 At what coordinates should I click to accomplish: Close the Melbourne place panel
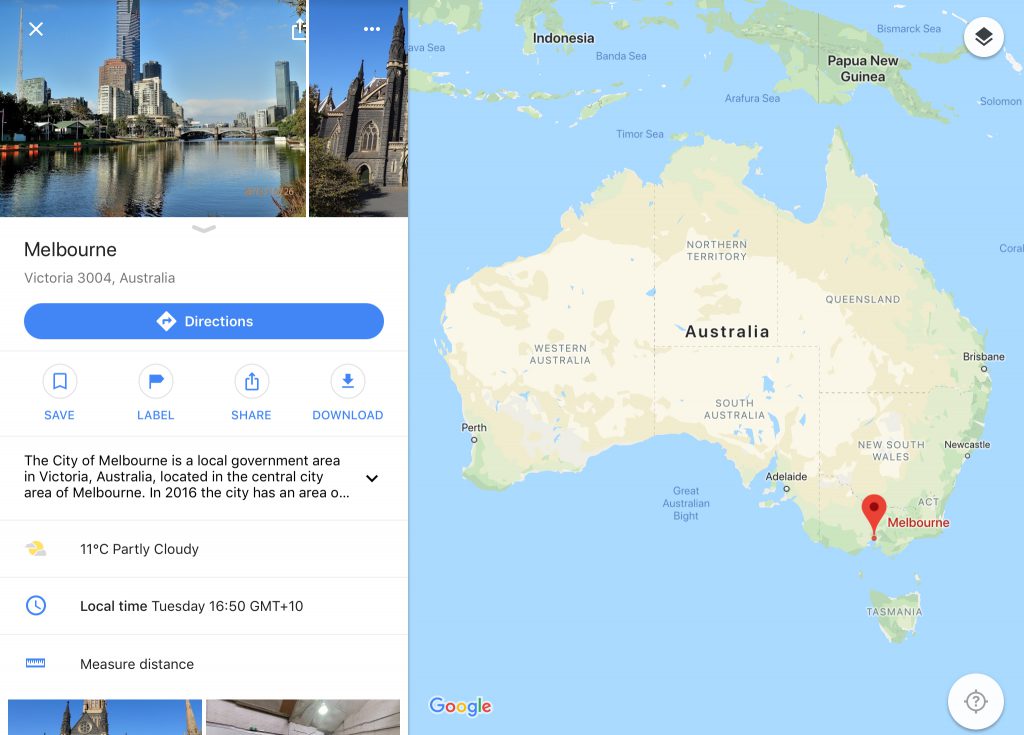[x=36, y=29]
